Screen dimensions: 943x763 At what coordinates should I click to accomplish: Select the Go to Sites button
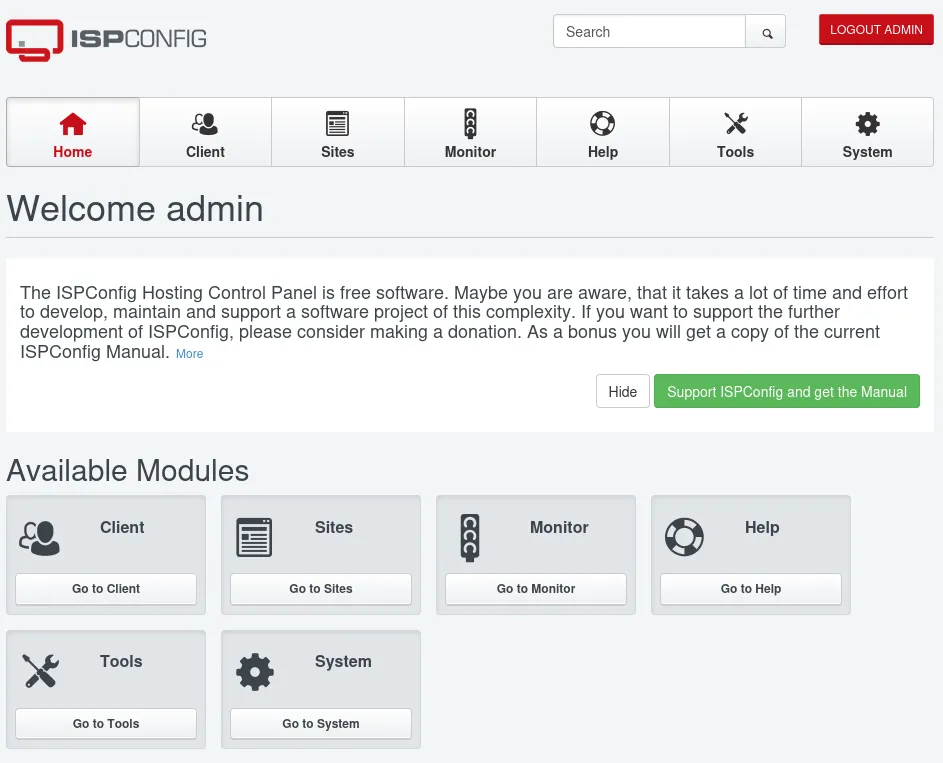(x=321, y=589)
